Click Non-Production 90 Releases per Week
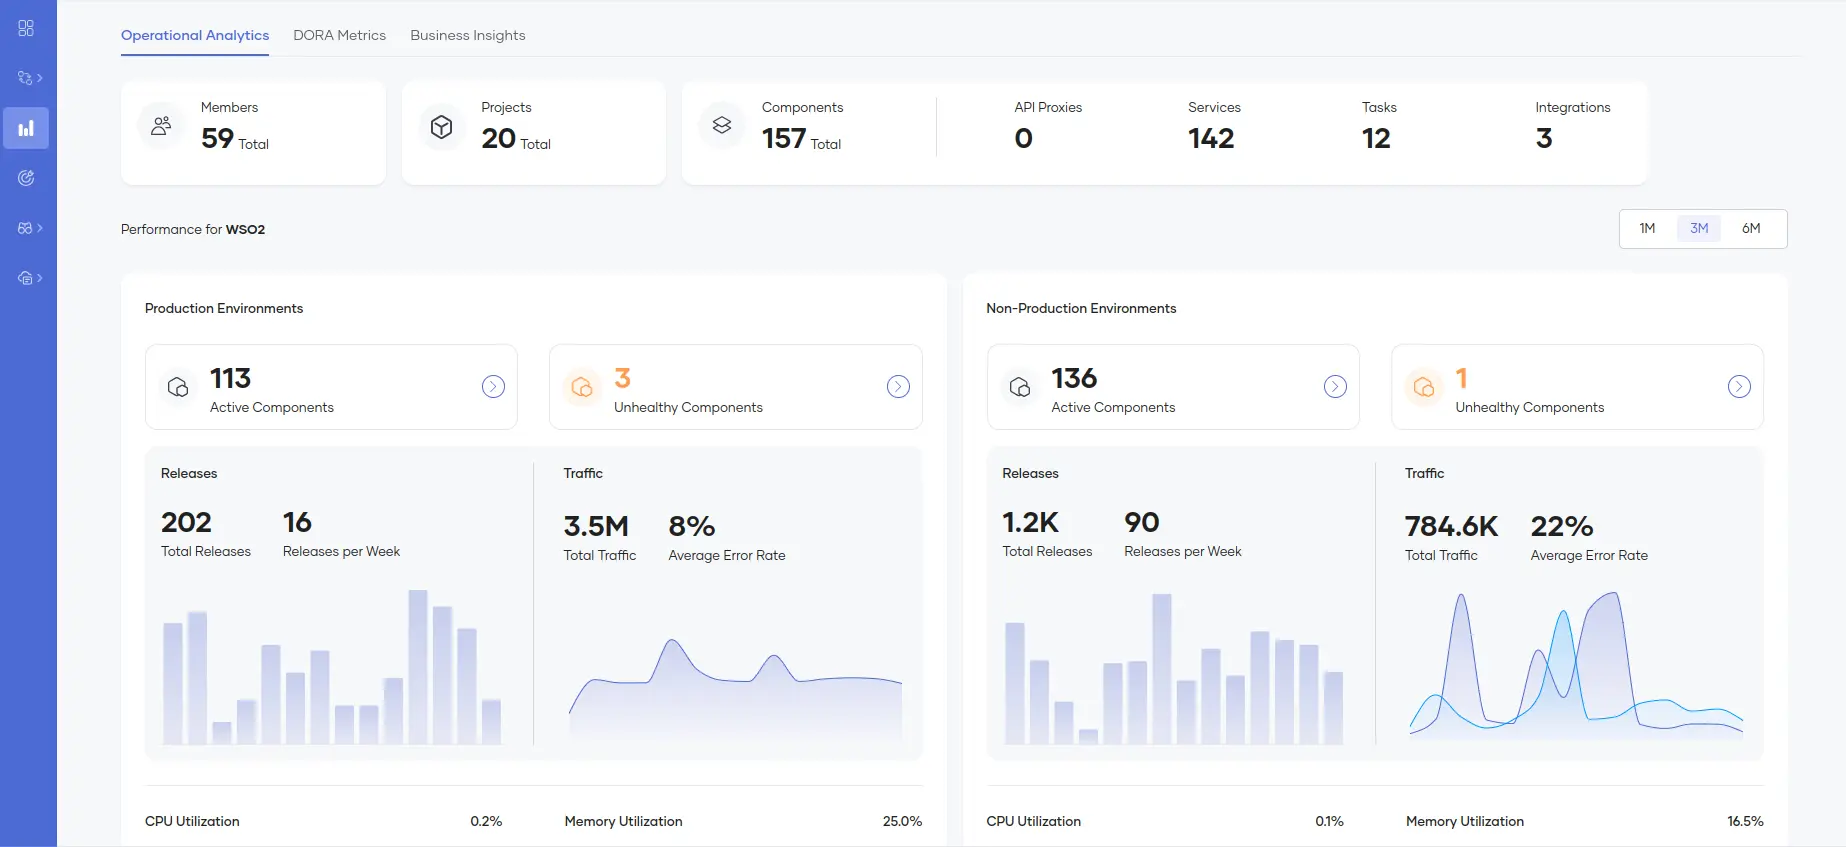1846x847 pixels. click(1142, 522)
